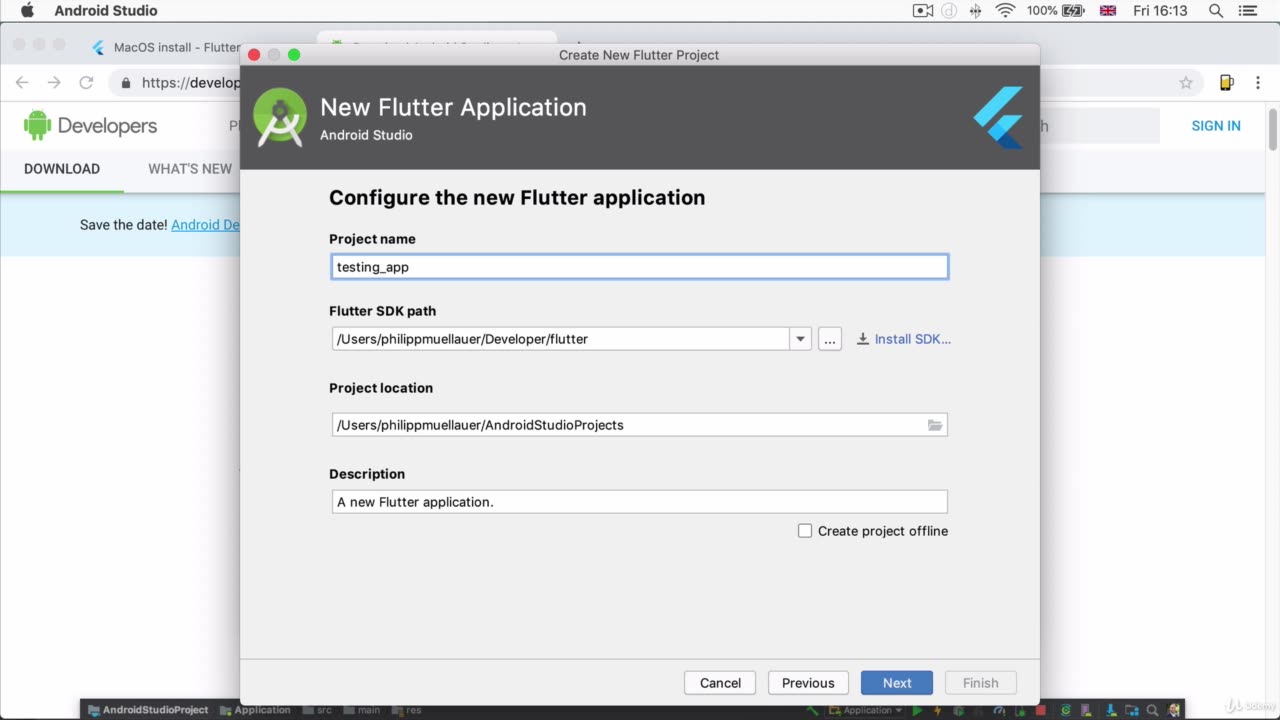The height and width of the screenshot is (720, 1280).
Task: Click the disabled Finish button
Action: (981, 683)
